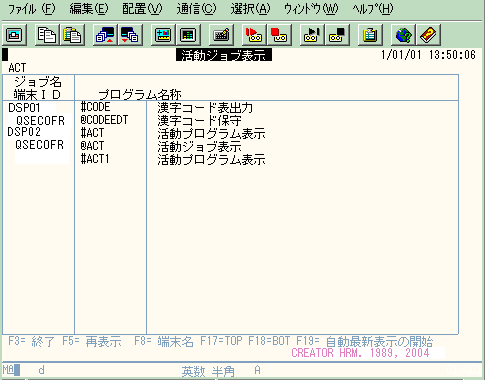Open the keyboard setup icon
This screenshot has height=380, width=485.
221,35
